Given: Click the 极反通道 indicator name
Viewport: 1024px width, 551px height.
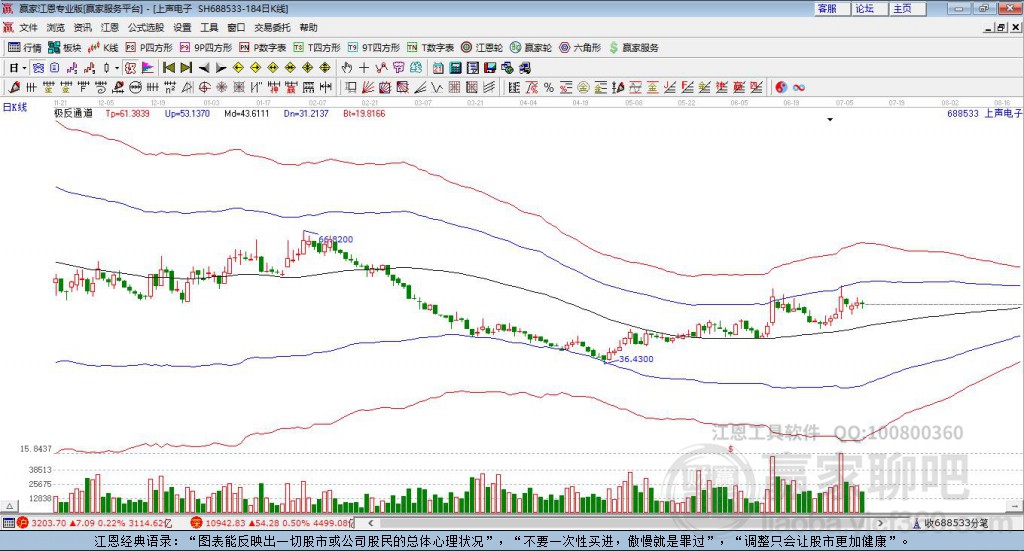Looking at the screenshot, I should 73,114.
